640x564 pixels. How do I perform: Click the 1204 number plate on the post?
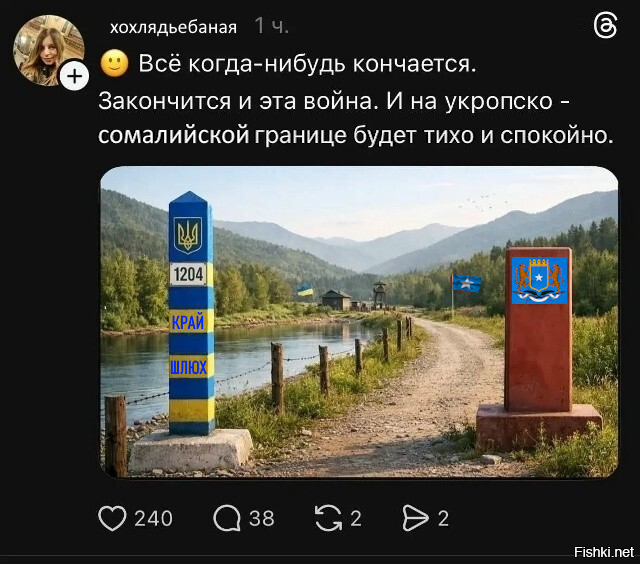pos(188,274)
